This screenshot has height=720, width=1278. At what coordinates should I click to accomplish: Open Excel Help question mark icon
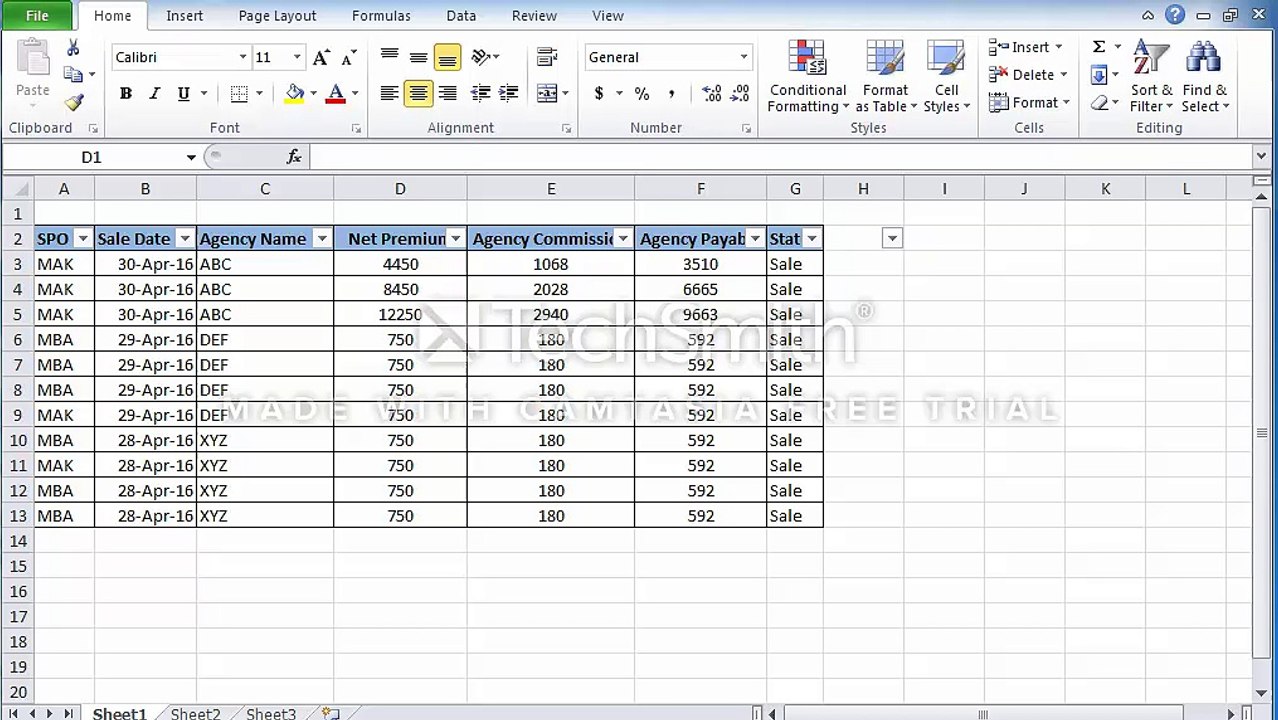[1175, 15]
